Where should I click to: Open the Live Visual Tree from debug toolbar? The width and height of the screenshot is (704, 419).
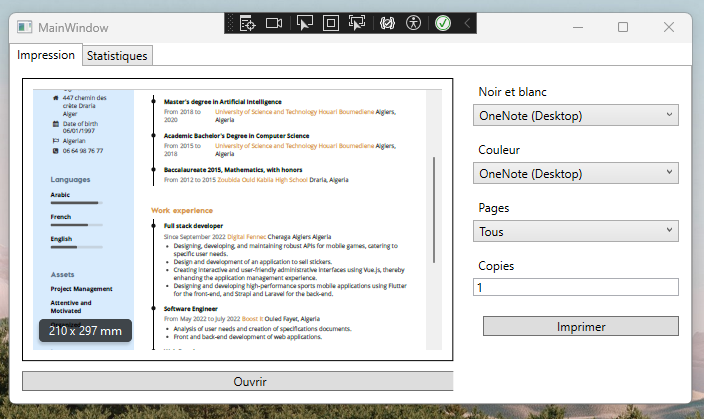coord(249,23)
